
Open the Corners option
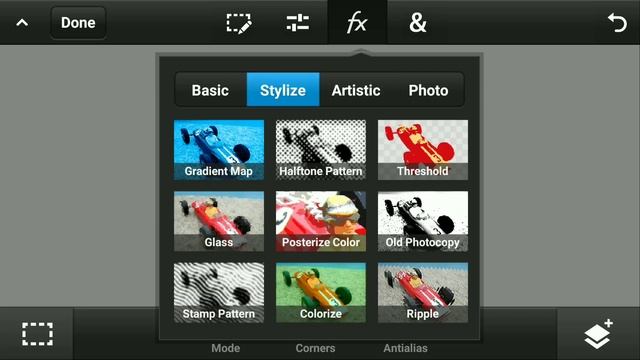click(315, 348)
